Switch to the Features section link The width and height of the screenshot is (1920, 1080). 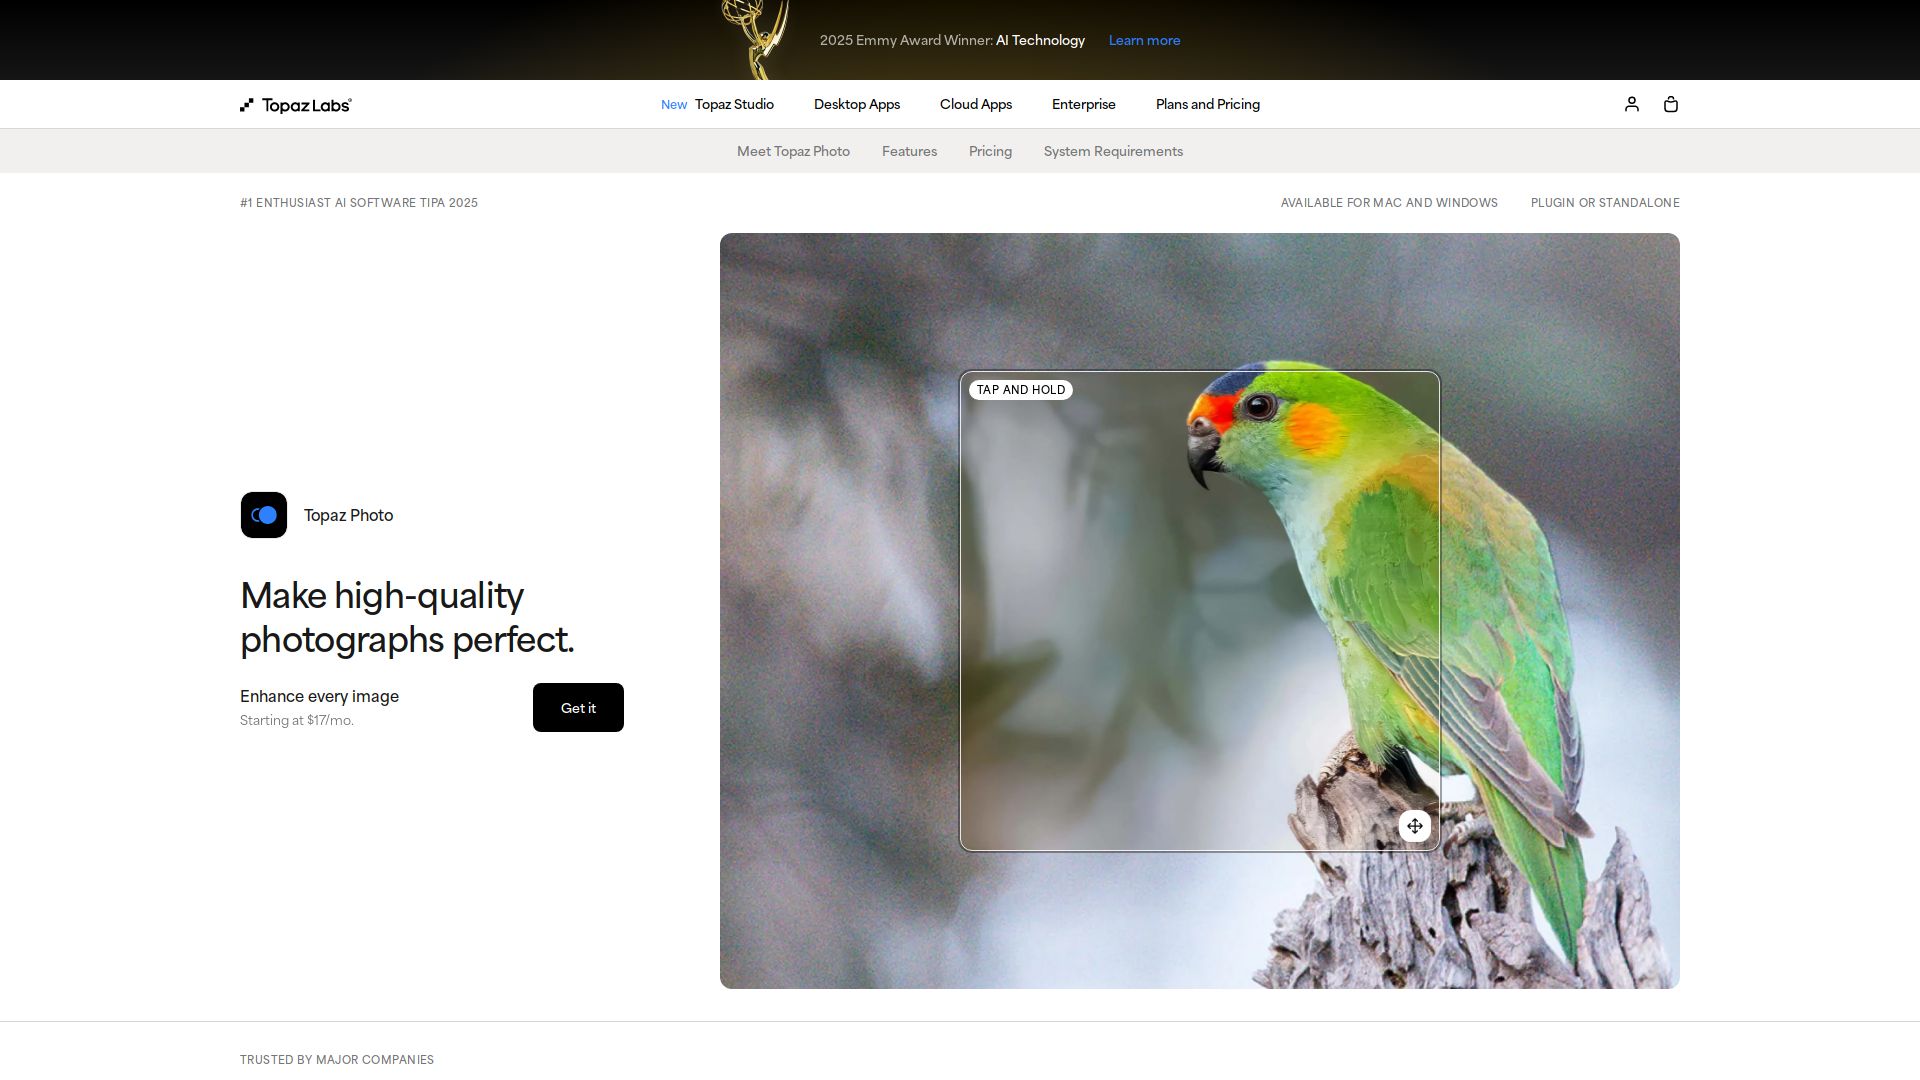(909, 151)
